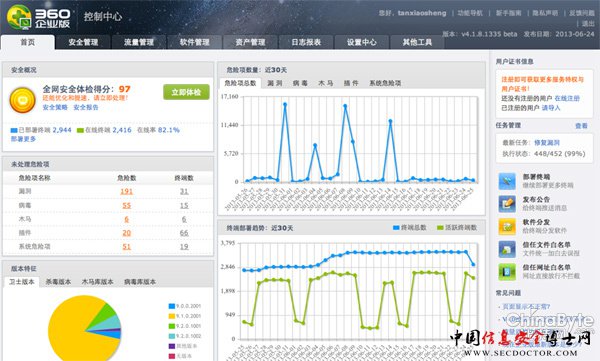Open the 安全管理 tab
Viewport: 600px width, 361px height.
pyautogui.click(x=83, y=42)
